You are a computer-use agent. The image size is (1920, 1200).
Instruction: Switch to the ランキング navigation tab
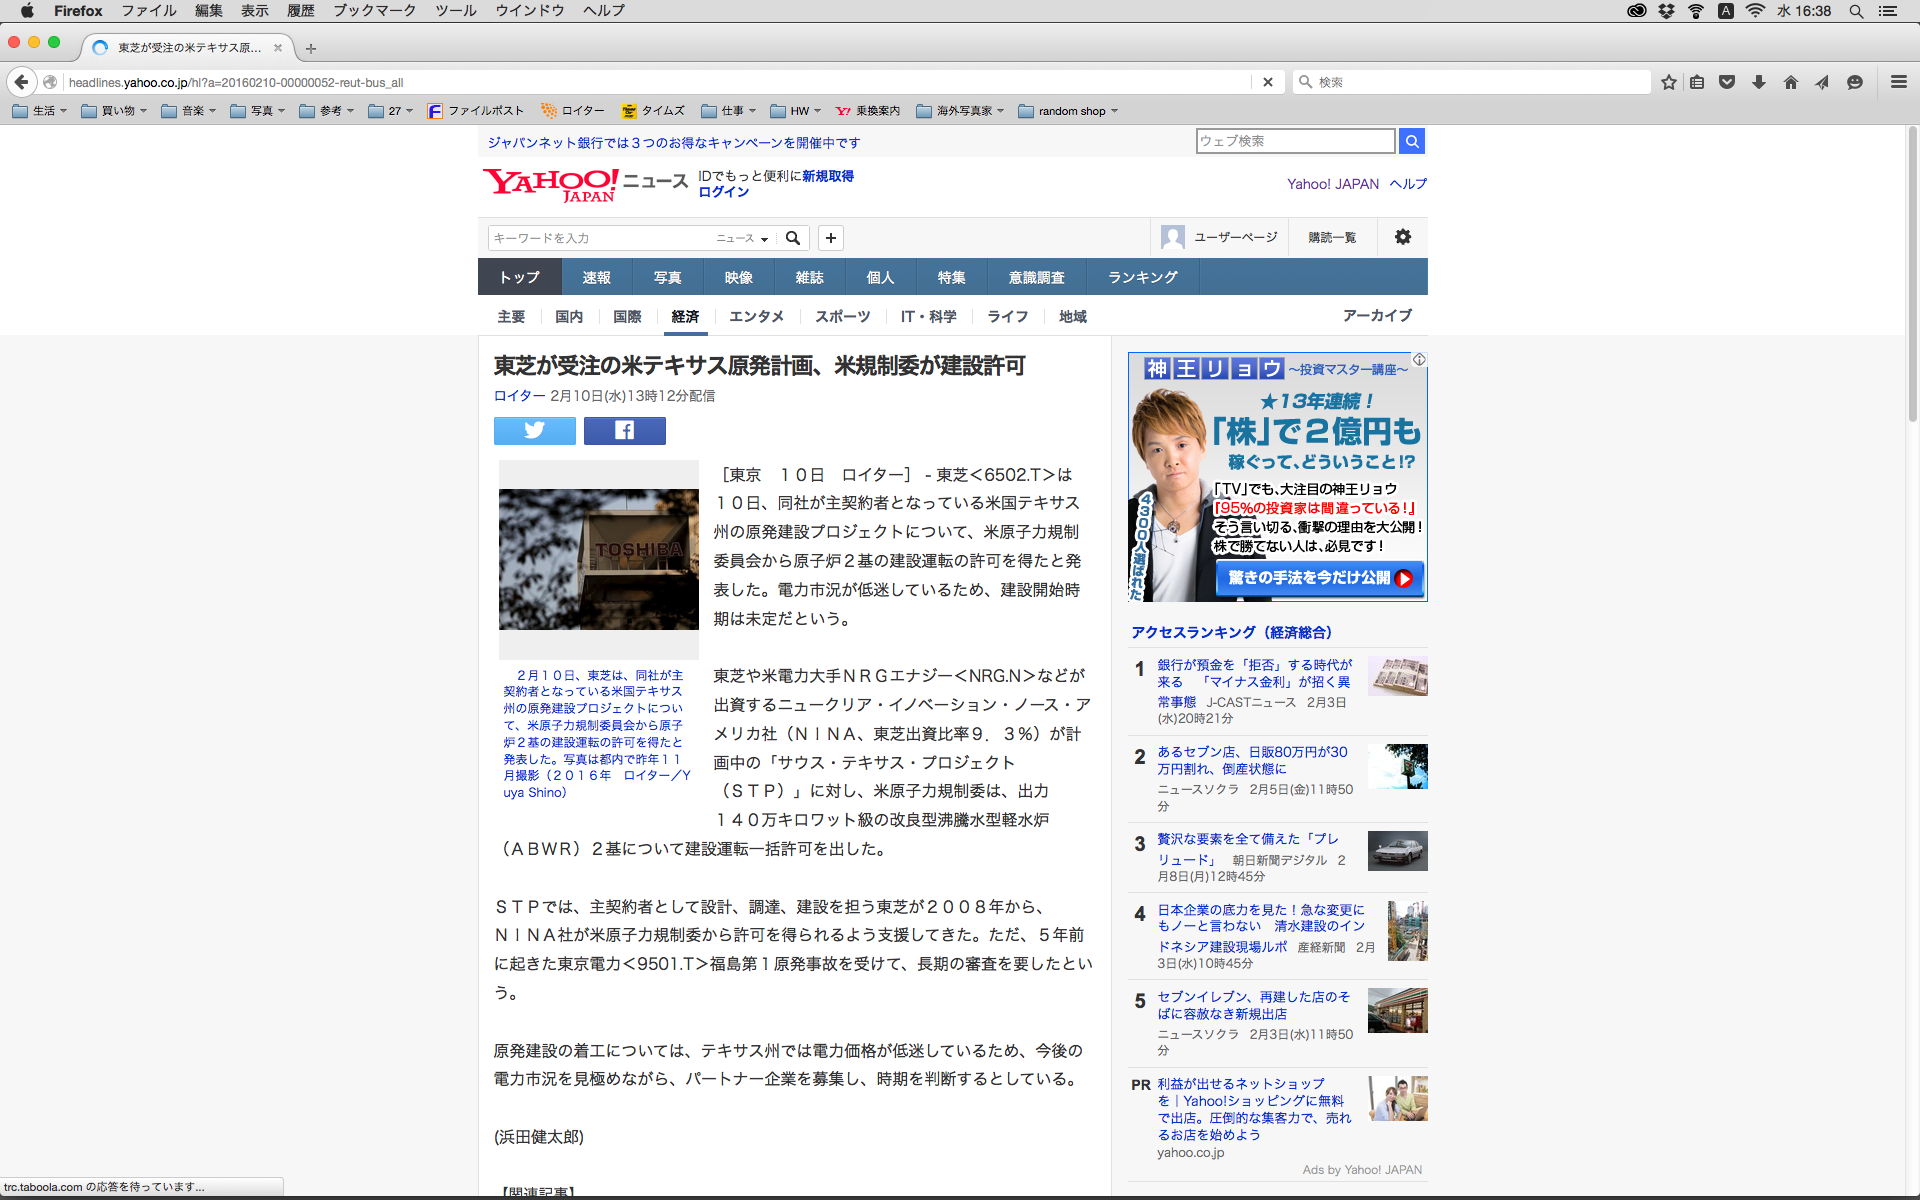(1142, 277)
